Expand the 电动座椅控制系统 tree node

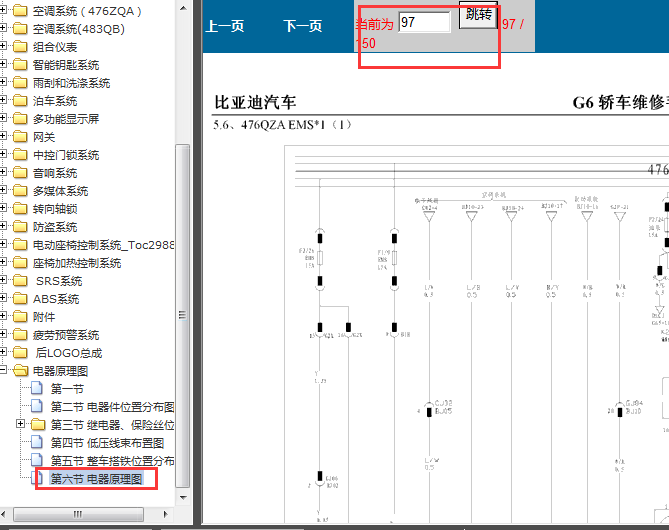[x=3, y=244]
